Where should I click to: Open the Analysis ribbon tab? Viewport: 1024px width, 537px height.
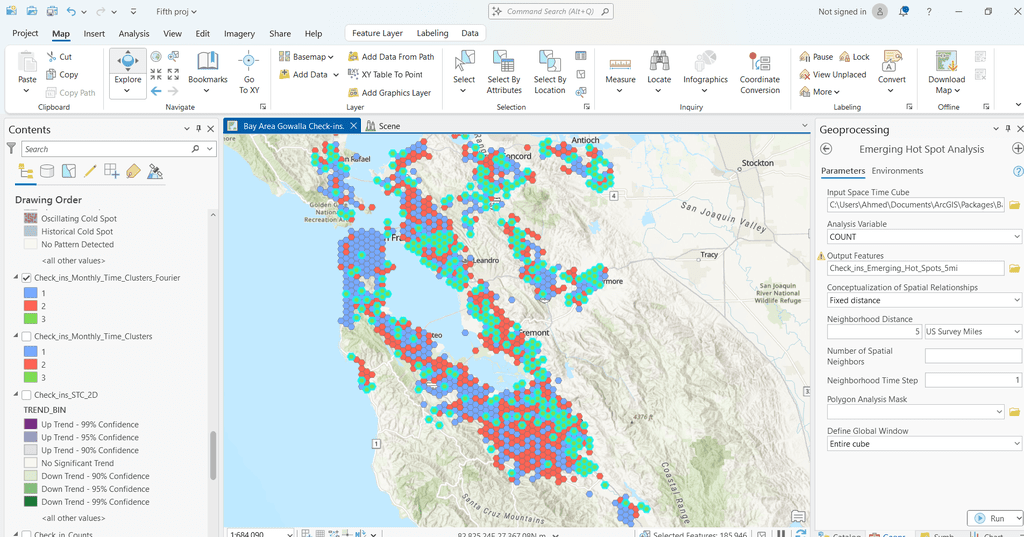pyautogui.click(x=134, y=33)
